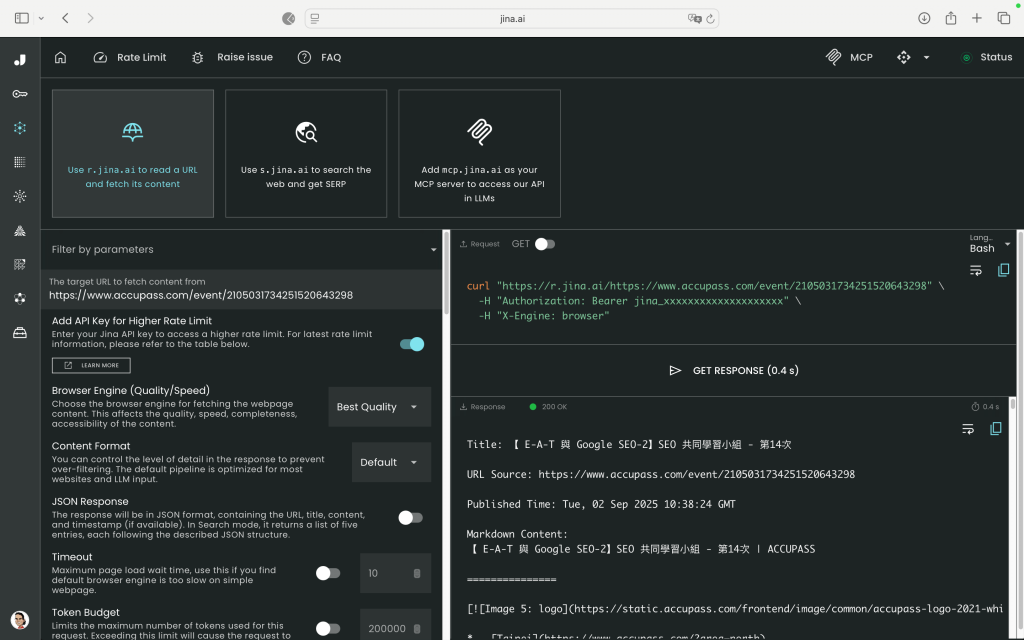Click the Response label in result panel
Image resolution: width=1024 pixels, height=640 pixels.
pyautogui.click(x=483, y=407)
